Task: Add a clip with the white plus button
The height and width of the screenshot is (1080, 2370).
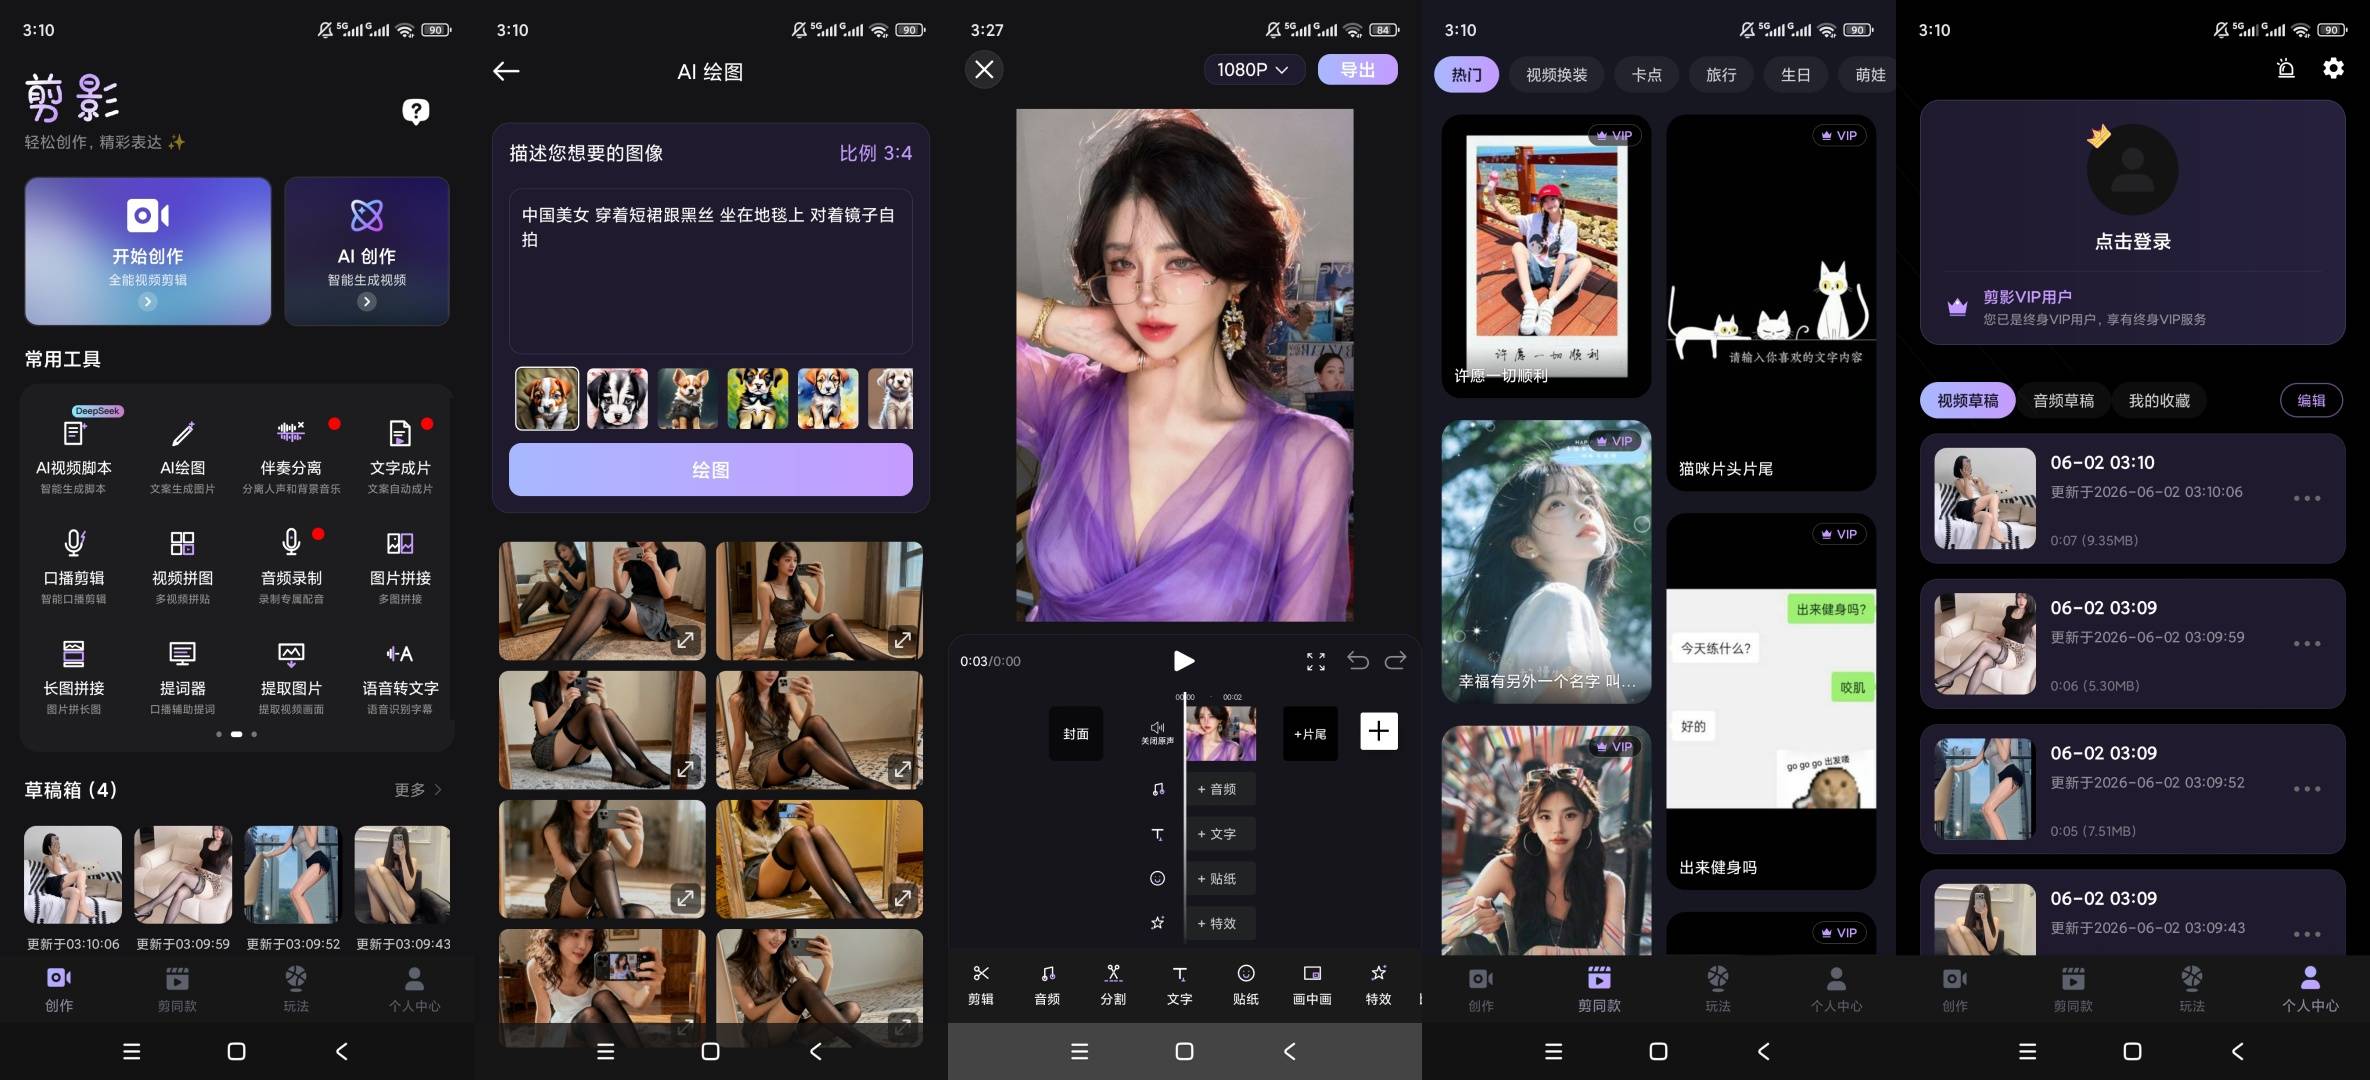Action: [1378, 731]
